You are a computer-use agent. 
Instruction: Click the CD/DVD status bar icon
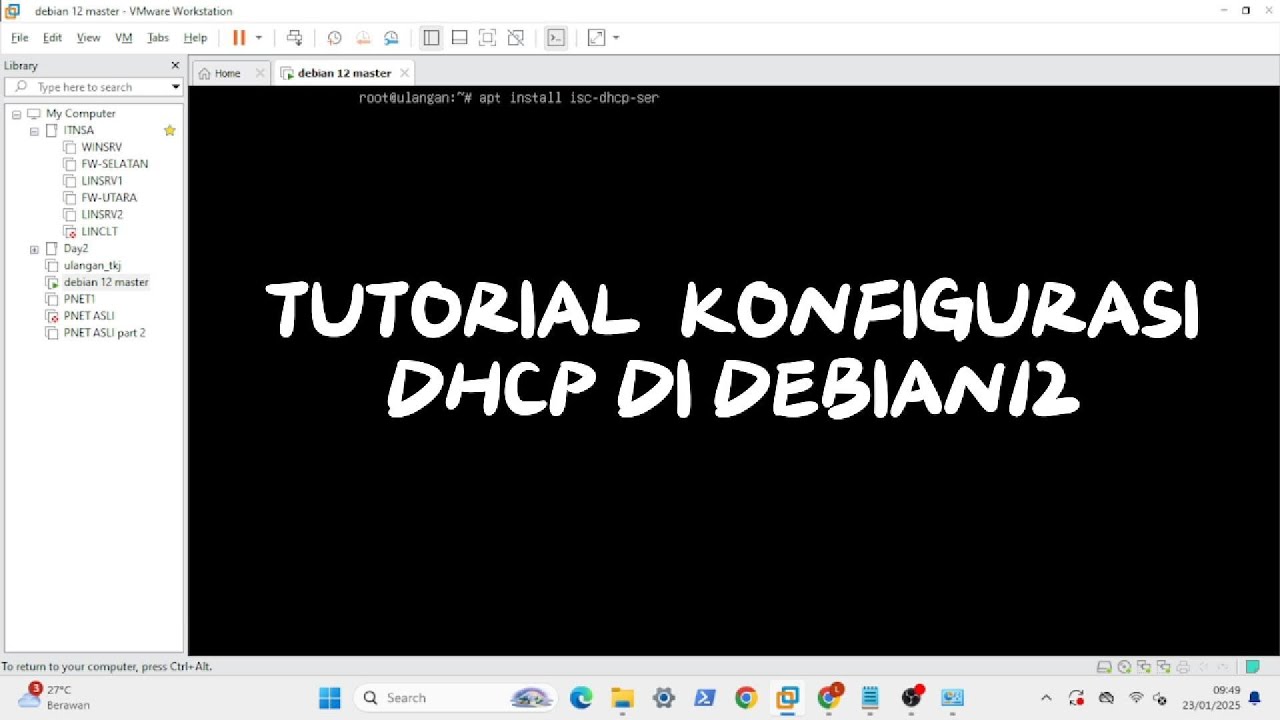pos(1124,667)
